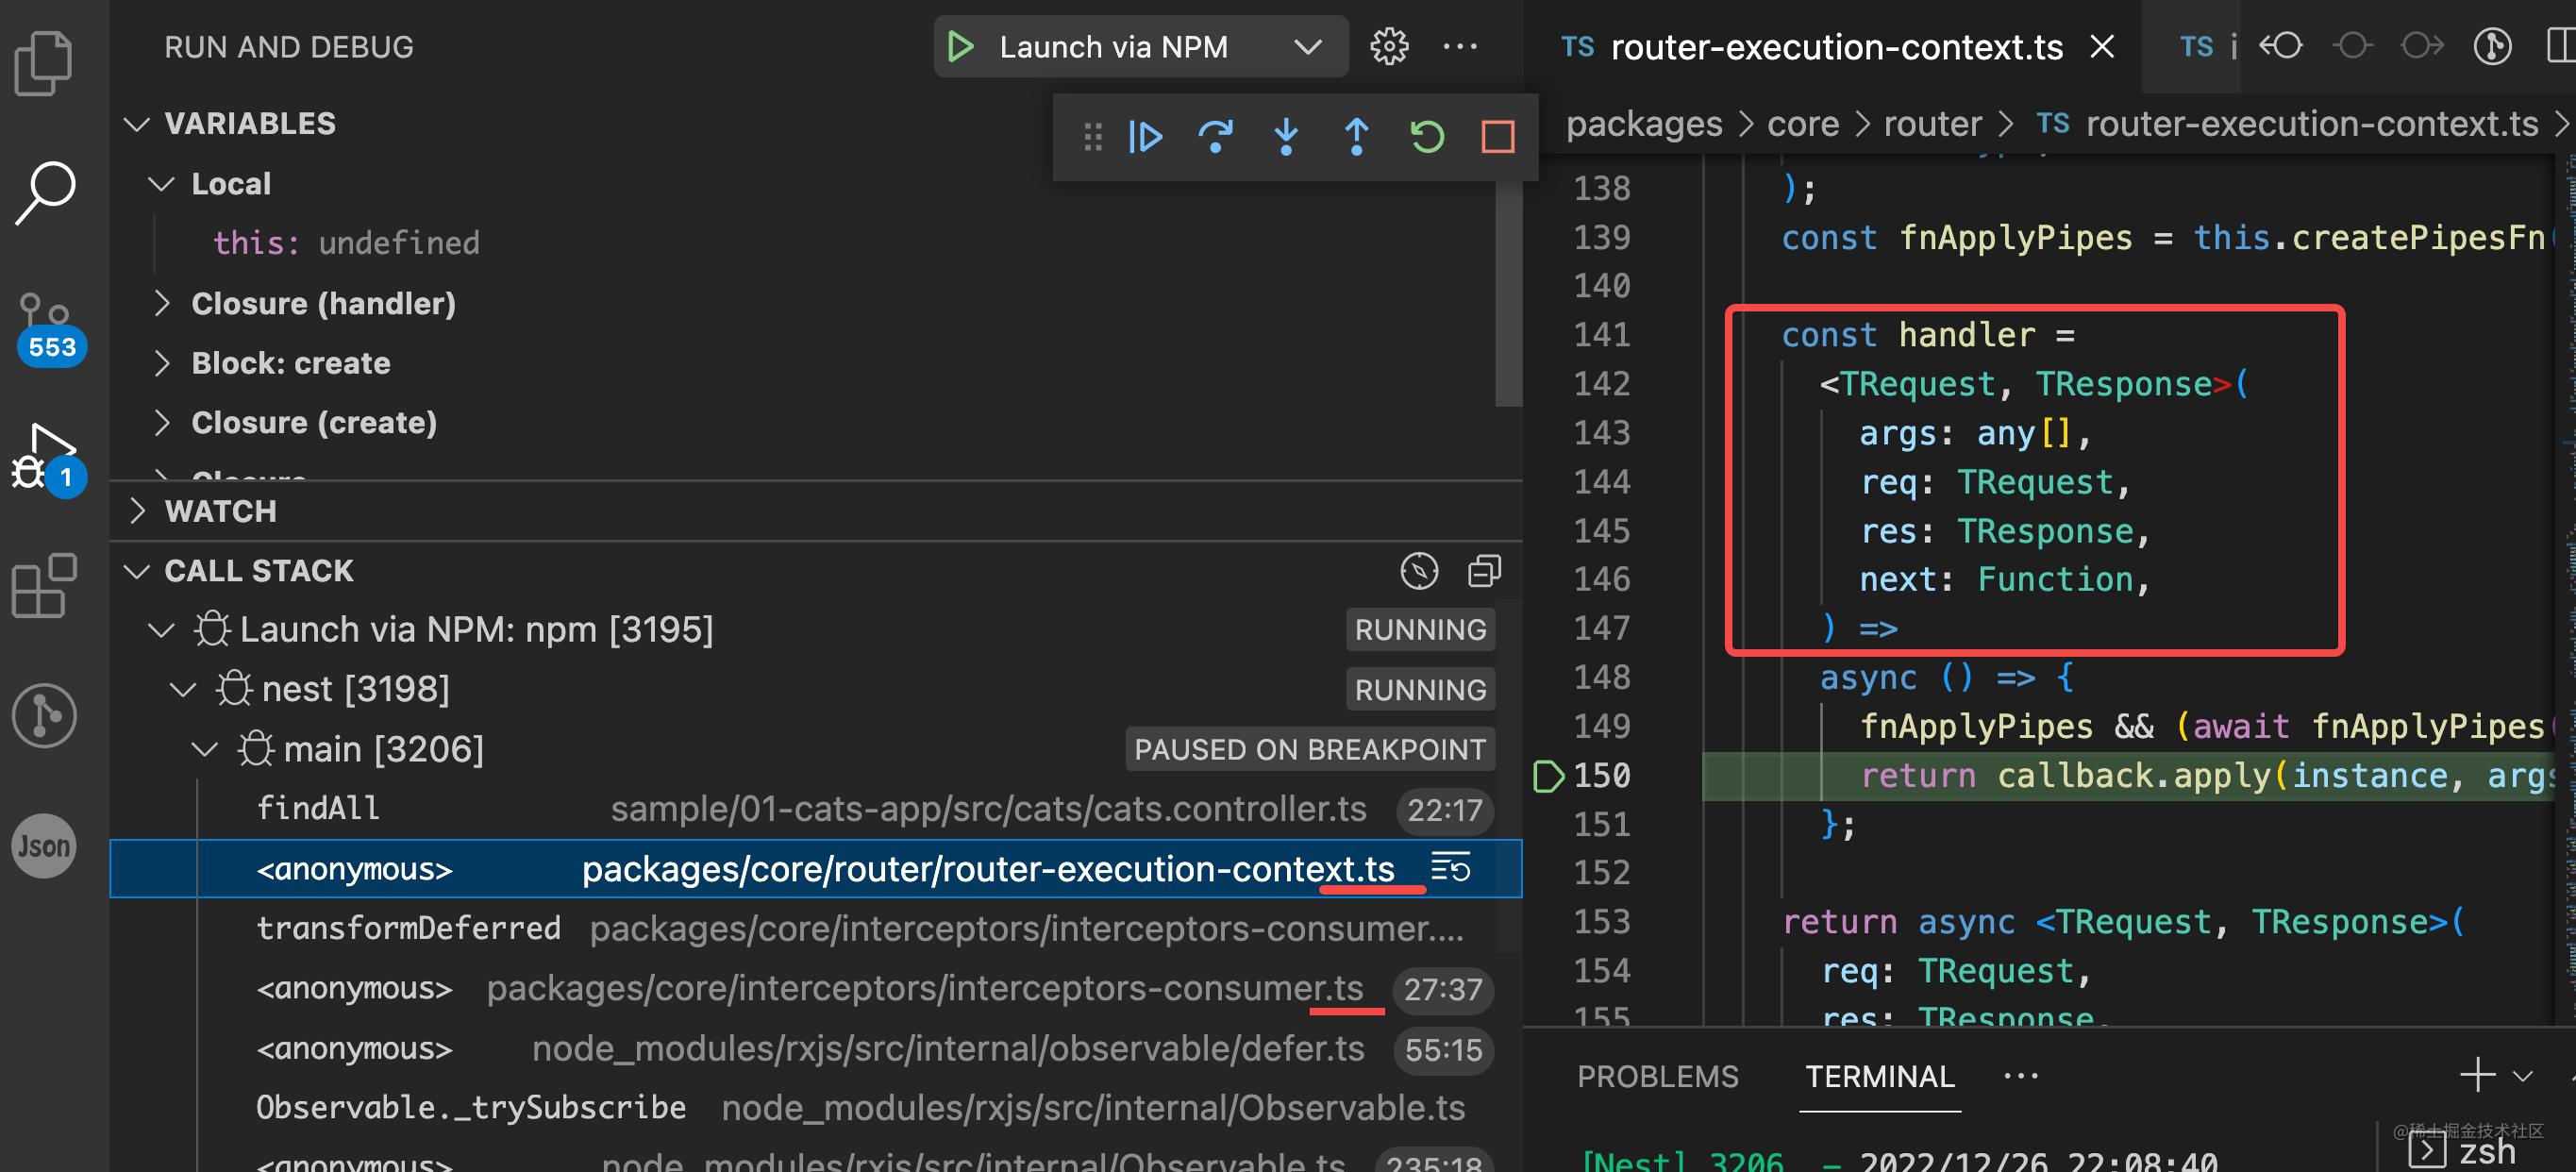Select Observable._trySubscribe stack frame
2576x1172 pixels.
(x=816, y=1108)
